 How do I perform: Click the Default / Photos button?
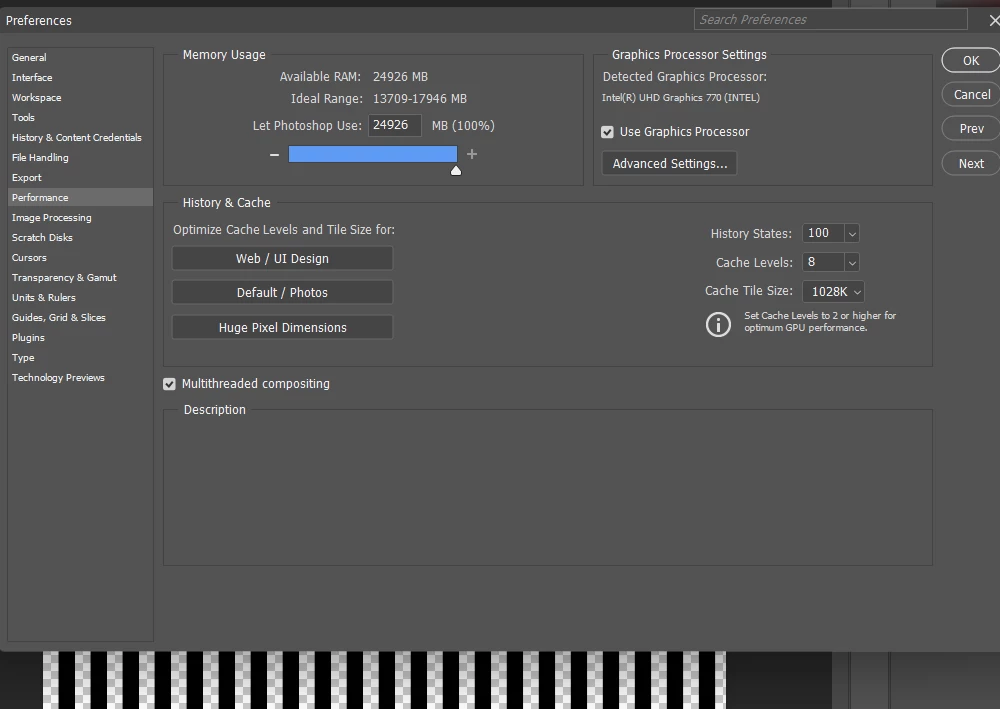[283, 292]
